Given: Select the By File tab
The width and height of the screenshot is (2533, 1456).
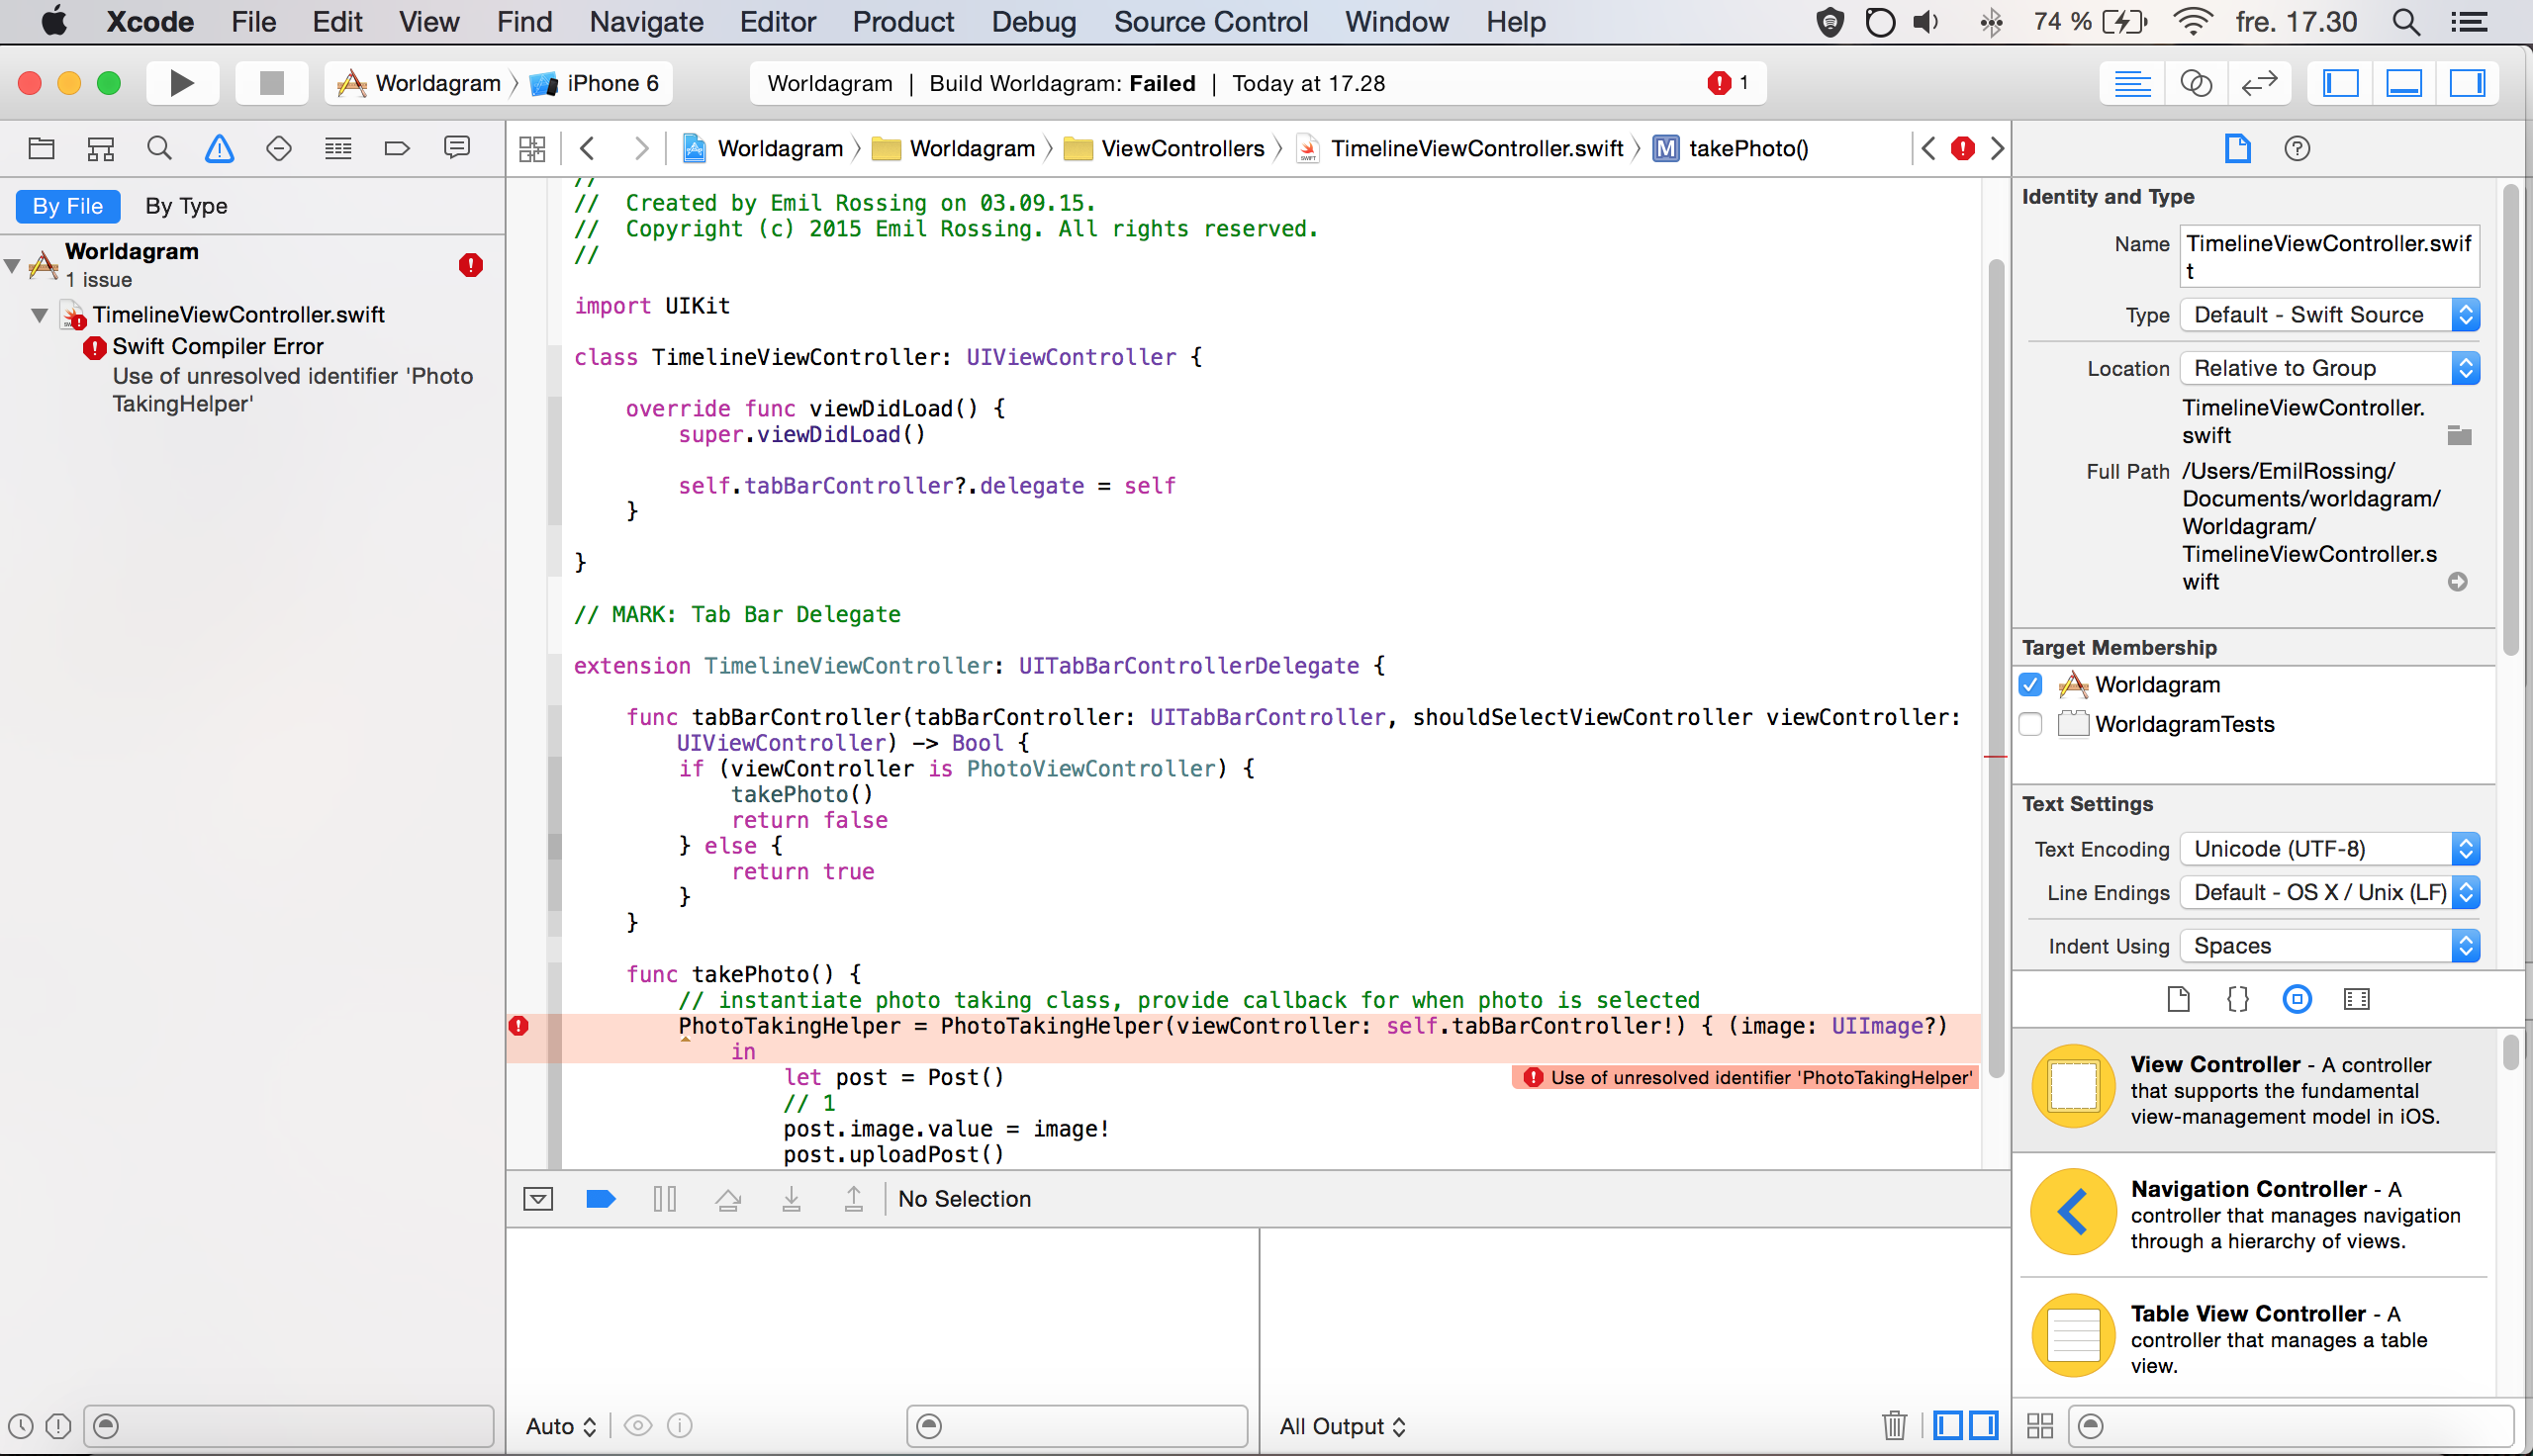Looking at the screenshot, I should pos(68,206).
